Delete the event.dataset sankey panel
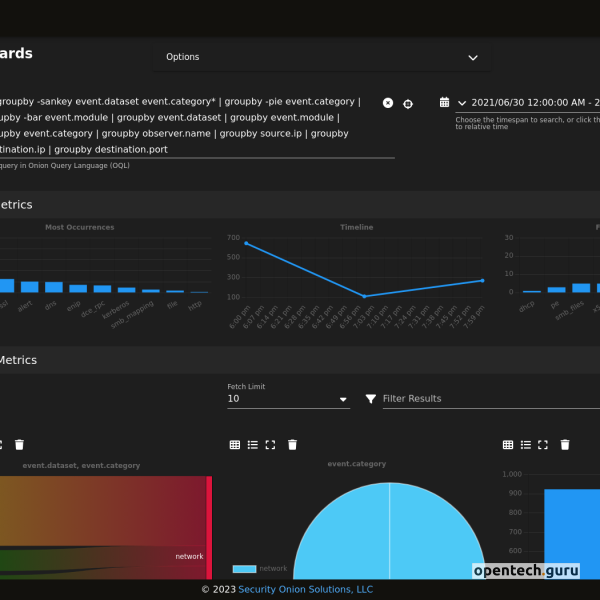The height and width of the screenshot is (600, 600). 19,445
